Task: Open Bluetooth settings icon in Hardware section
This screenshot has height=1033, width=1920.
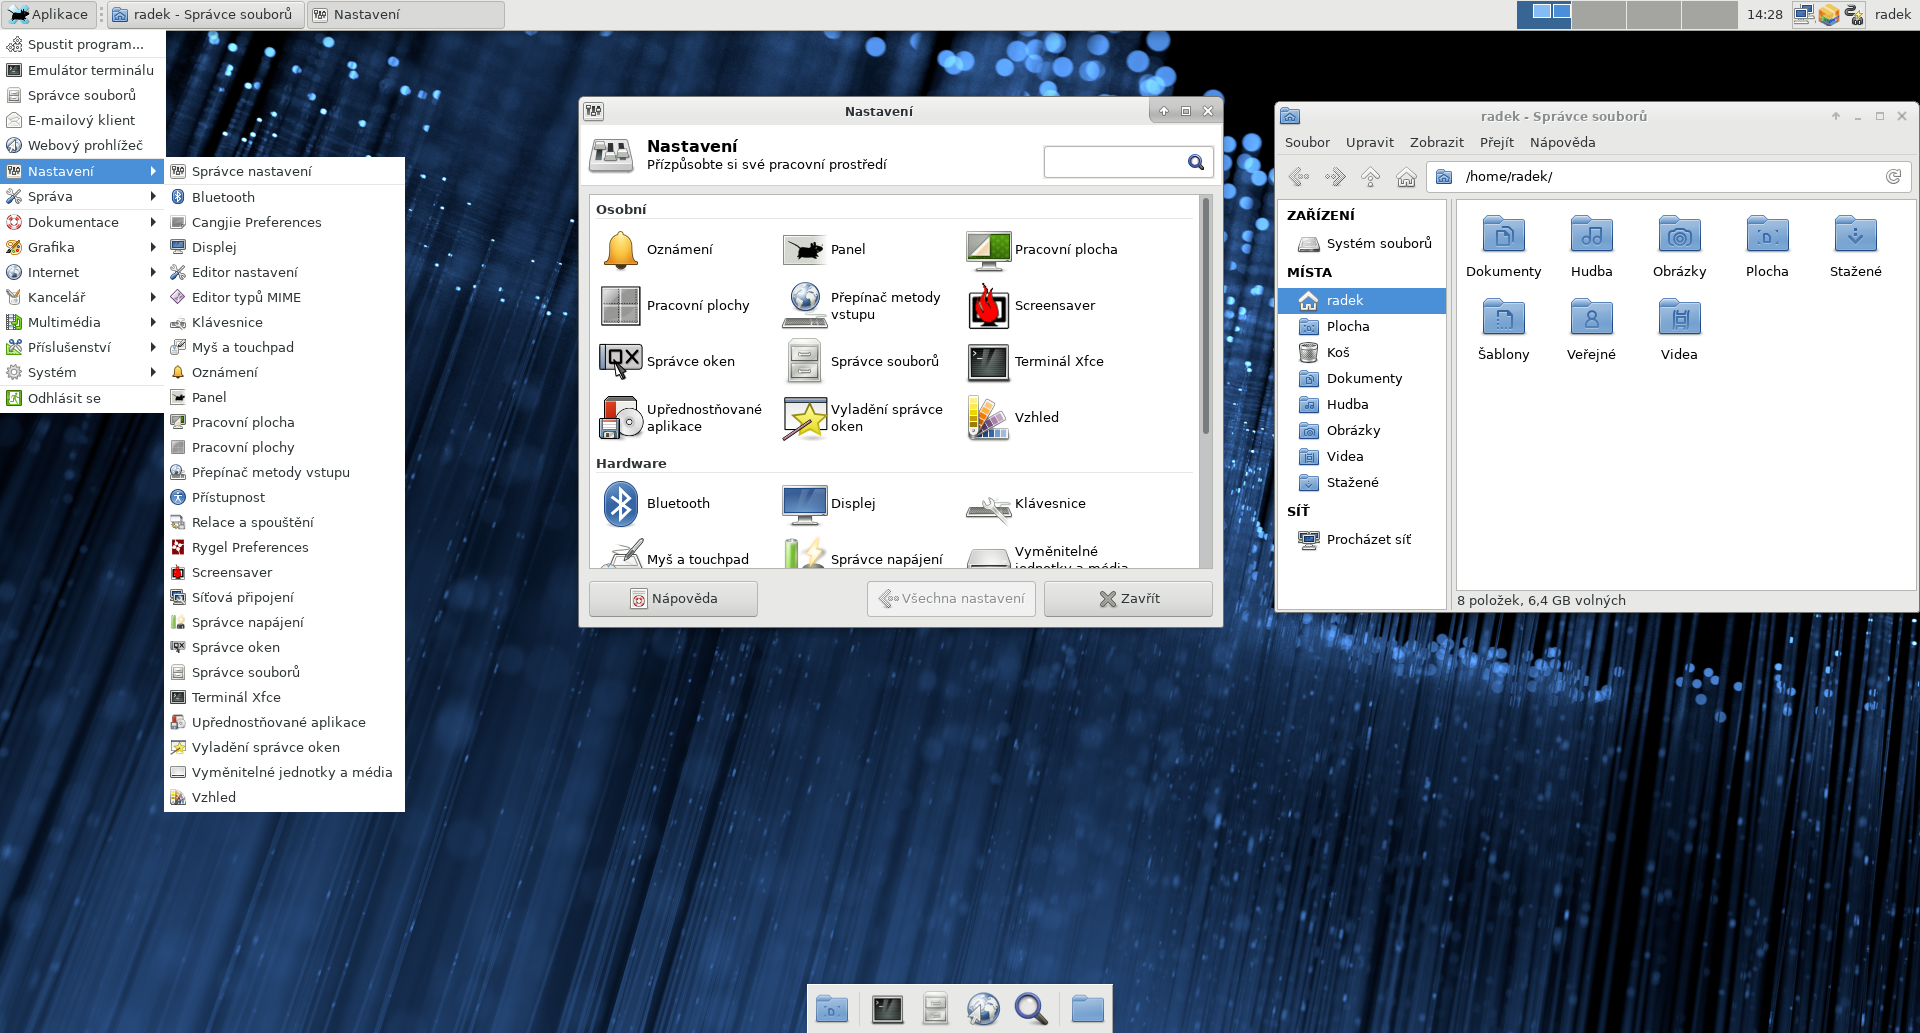Action: 620,504
